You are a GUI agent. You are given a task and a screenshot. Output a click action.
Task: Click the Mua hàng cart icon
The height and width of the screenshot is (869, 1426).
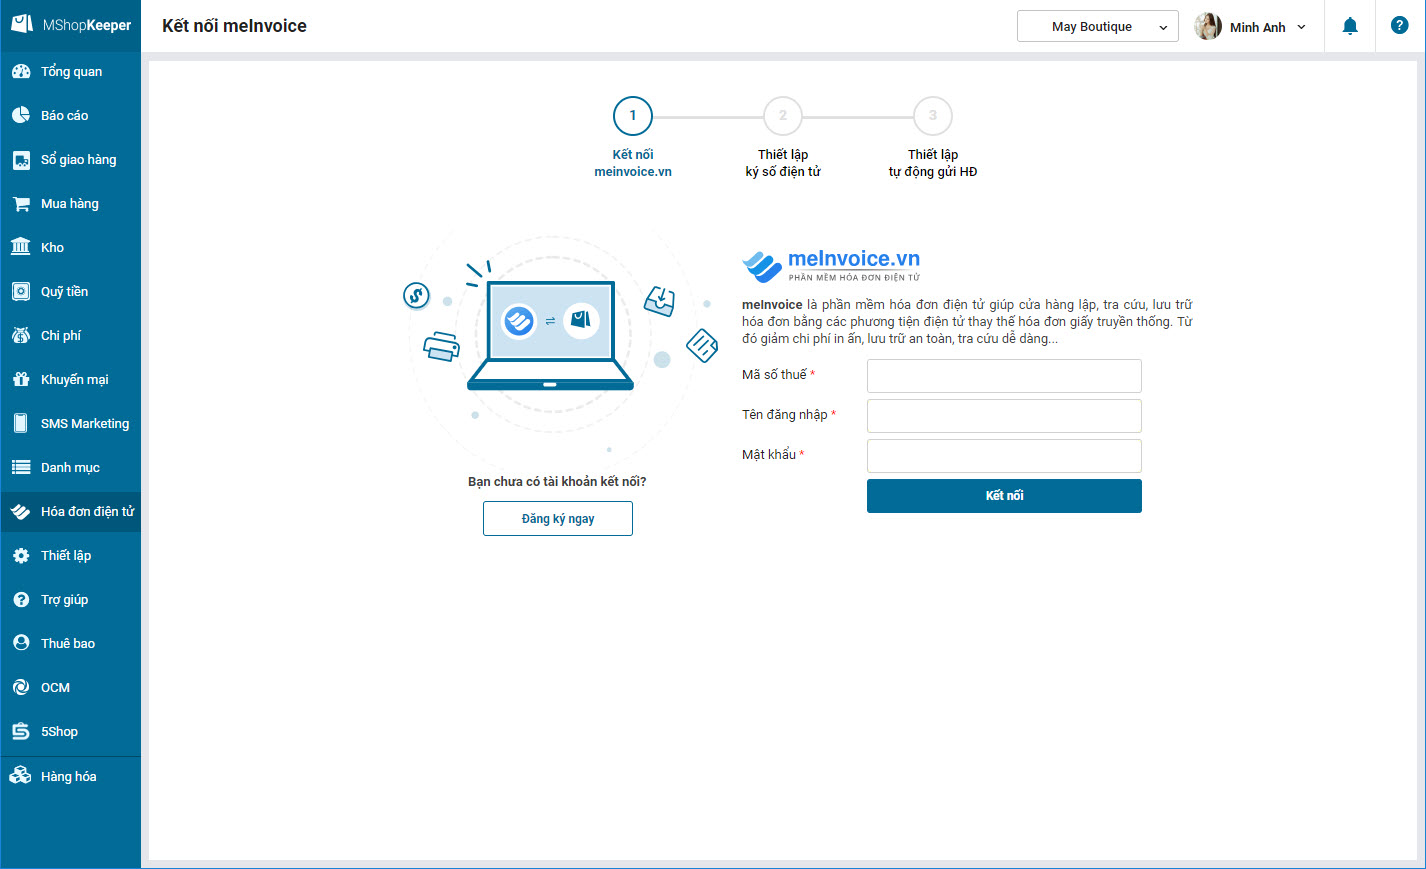(x=21, y=204)
